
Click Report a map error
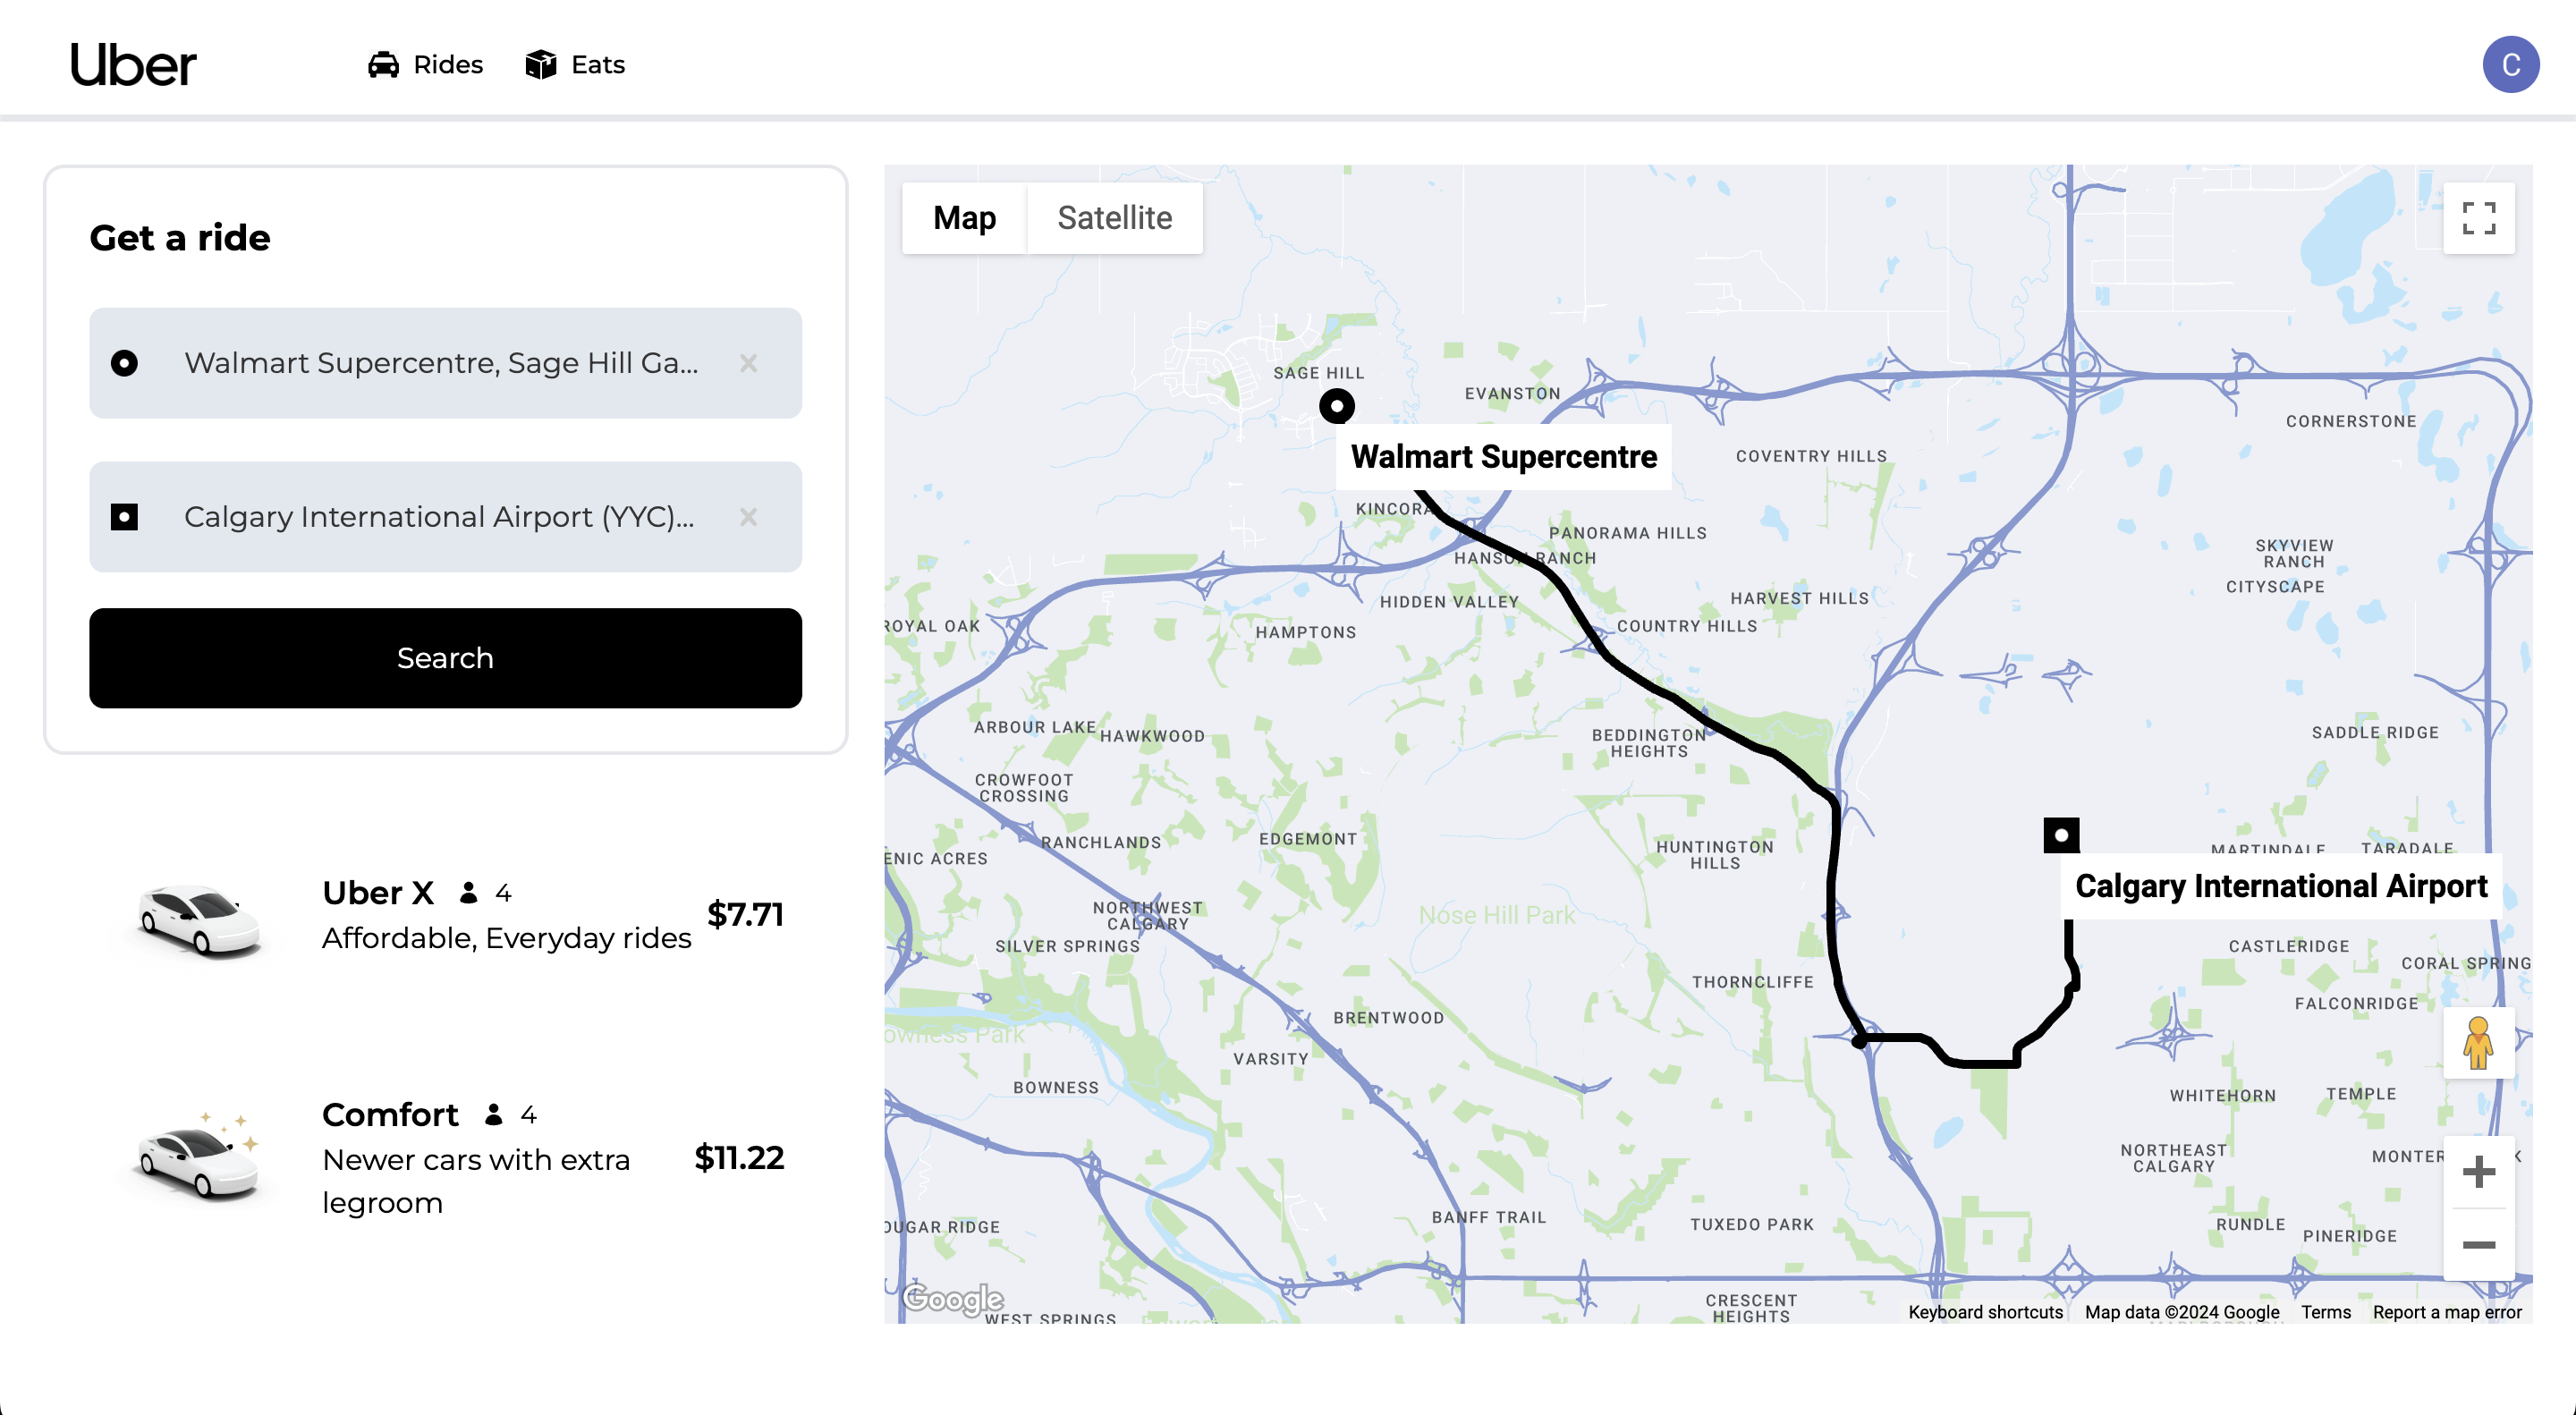click(2447, 1311)
